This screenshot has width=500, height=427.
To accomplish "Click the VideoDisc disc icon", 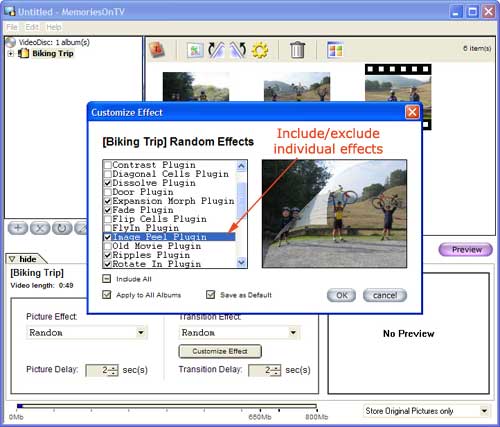I will (11, 42).
